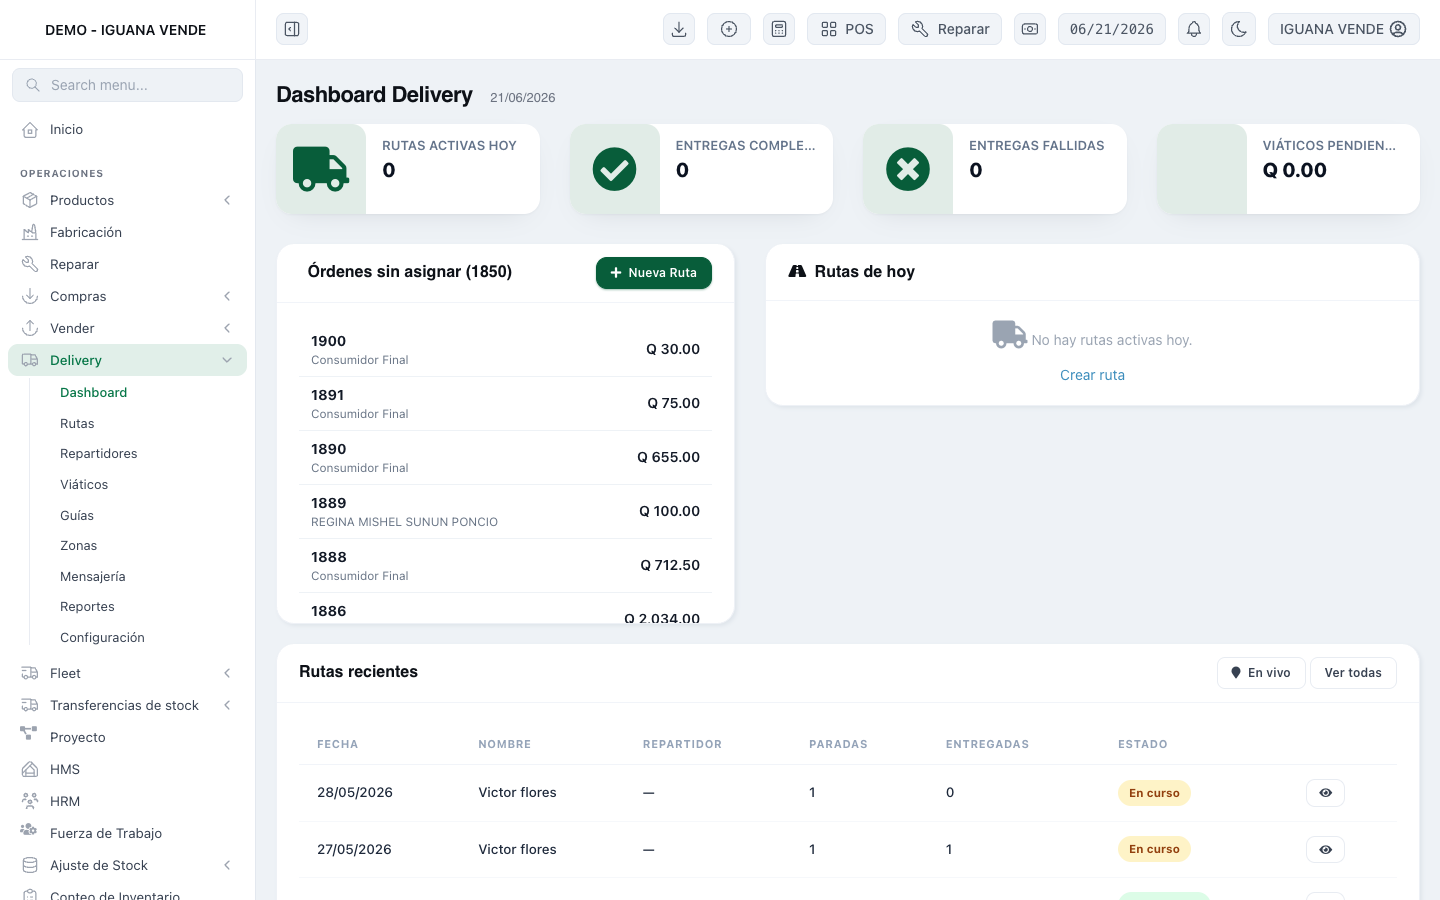This screenshot has width=1440, height=900.
Task: Click the Ajuste de Stock database icon
Action: [x=30, y=865]
